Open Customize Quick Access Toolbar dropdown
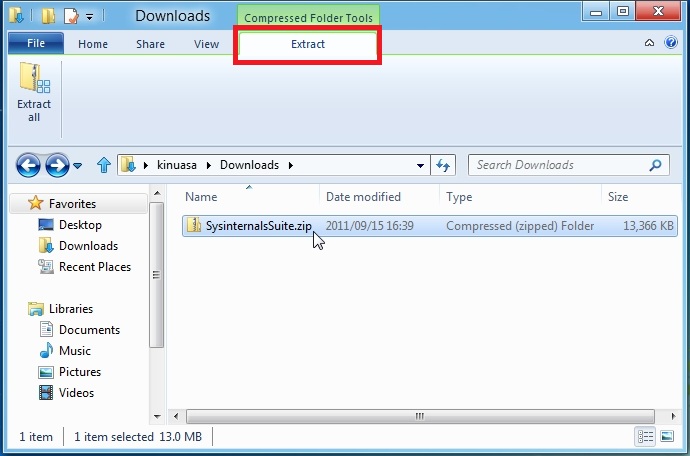 coord(90,17)
